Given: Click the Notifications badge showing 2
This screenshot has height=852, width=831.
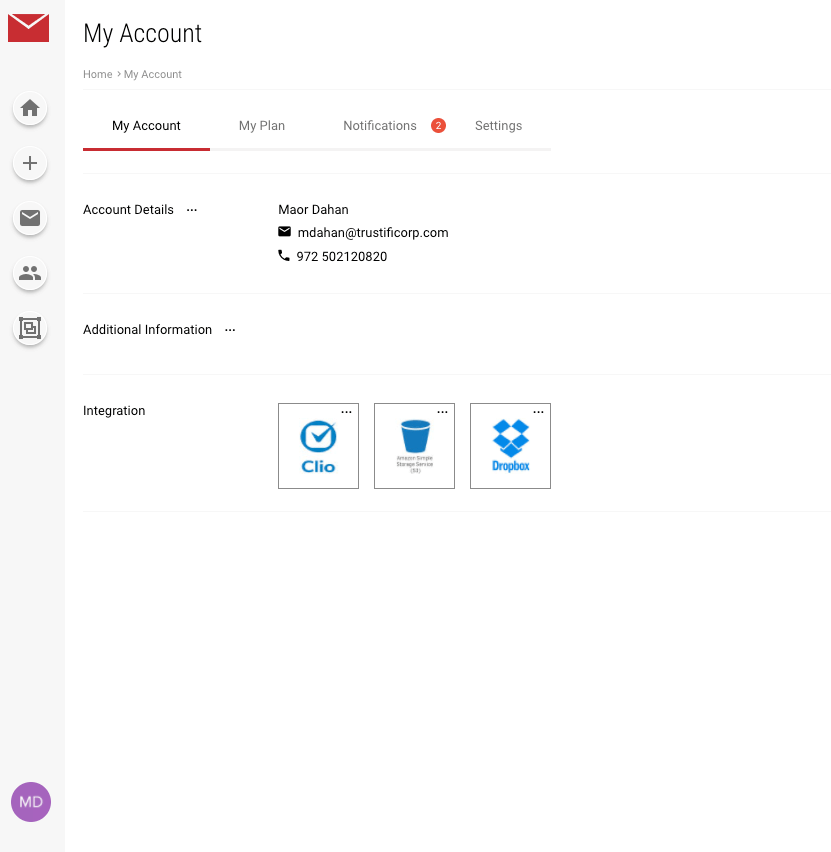Looking at the screenshot, I should tap(438, 126).
